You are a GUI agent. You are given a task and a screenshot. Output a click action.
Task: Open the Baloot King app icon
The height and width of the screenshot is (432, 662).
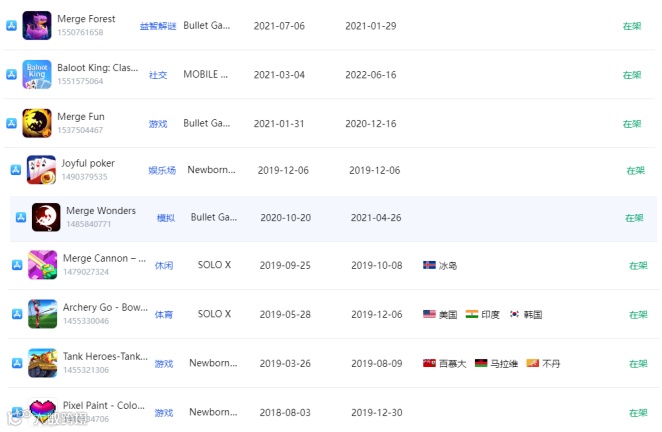pyautogui.click(x=37, y=74)
